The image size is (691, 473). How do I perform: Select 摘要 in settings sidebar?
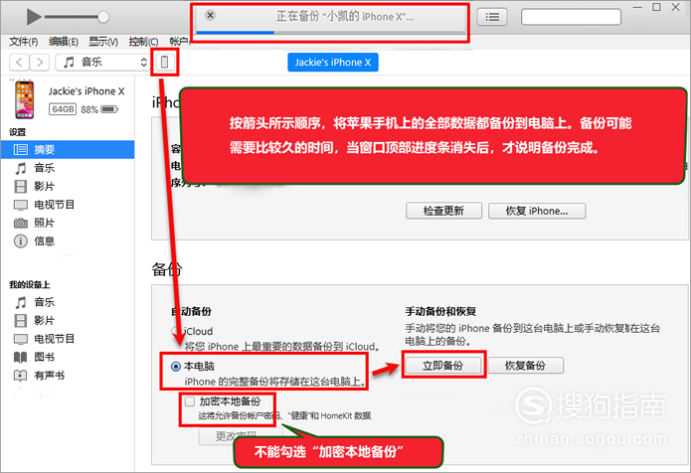67,149
